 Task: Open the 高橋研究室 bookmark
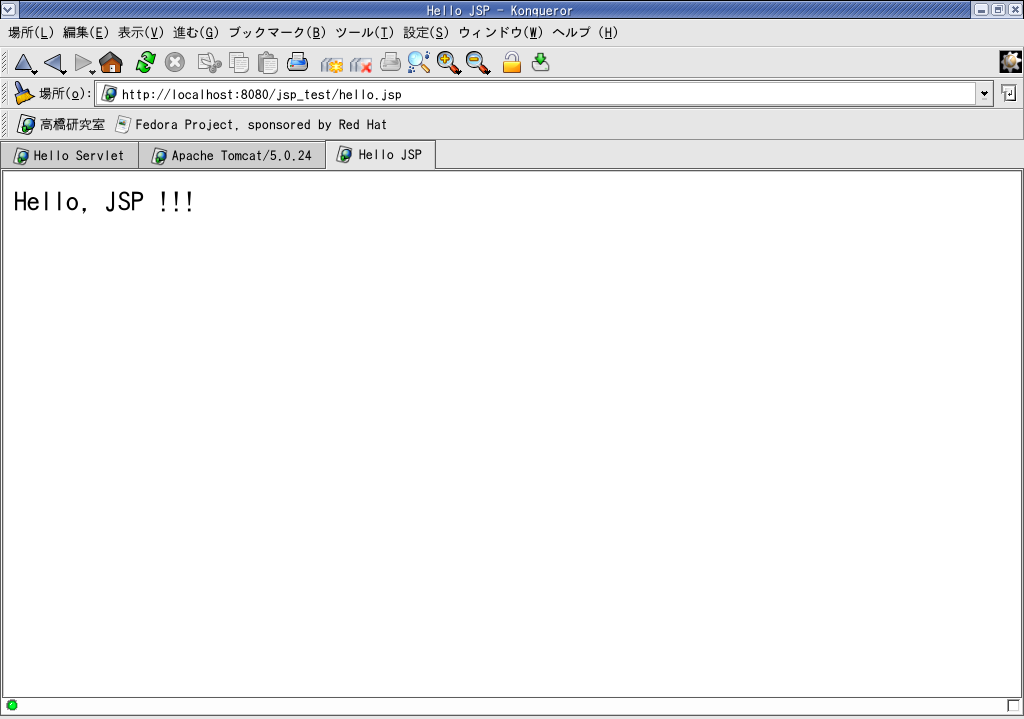click(x=62, y=125)
